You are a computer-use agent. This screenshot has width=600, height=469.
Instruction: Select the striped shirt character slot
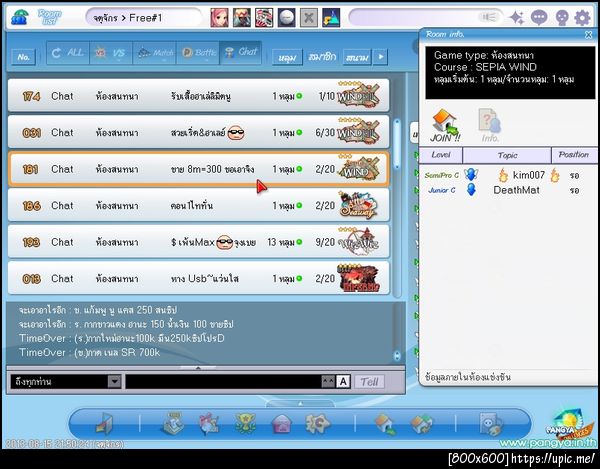coord(264,18)
